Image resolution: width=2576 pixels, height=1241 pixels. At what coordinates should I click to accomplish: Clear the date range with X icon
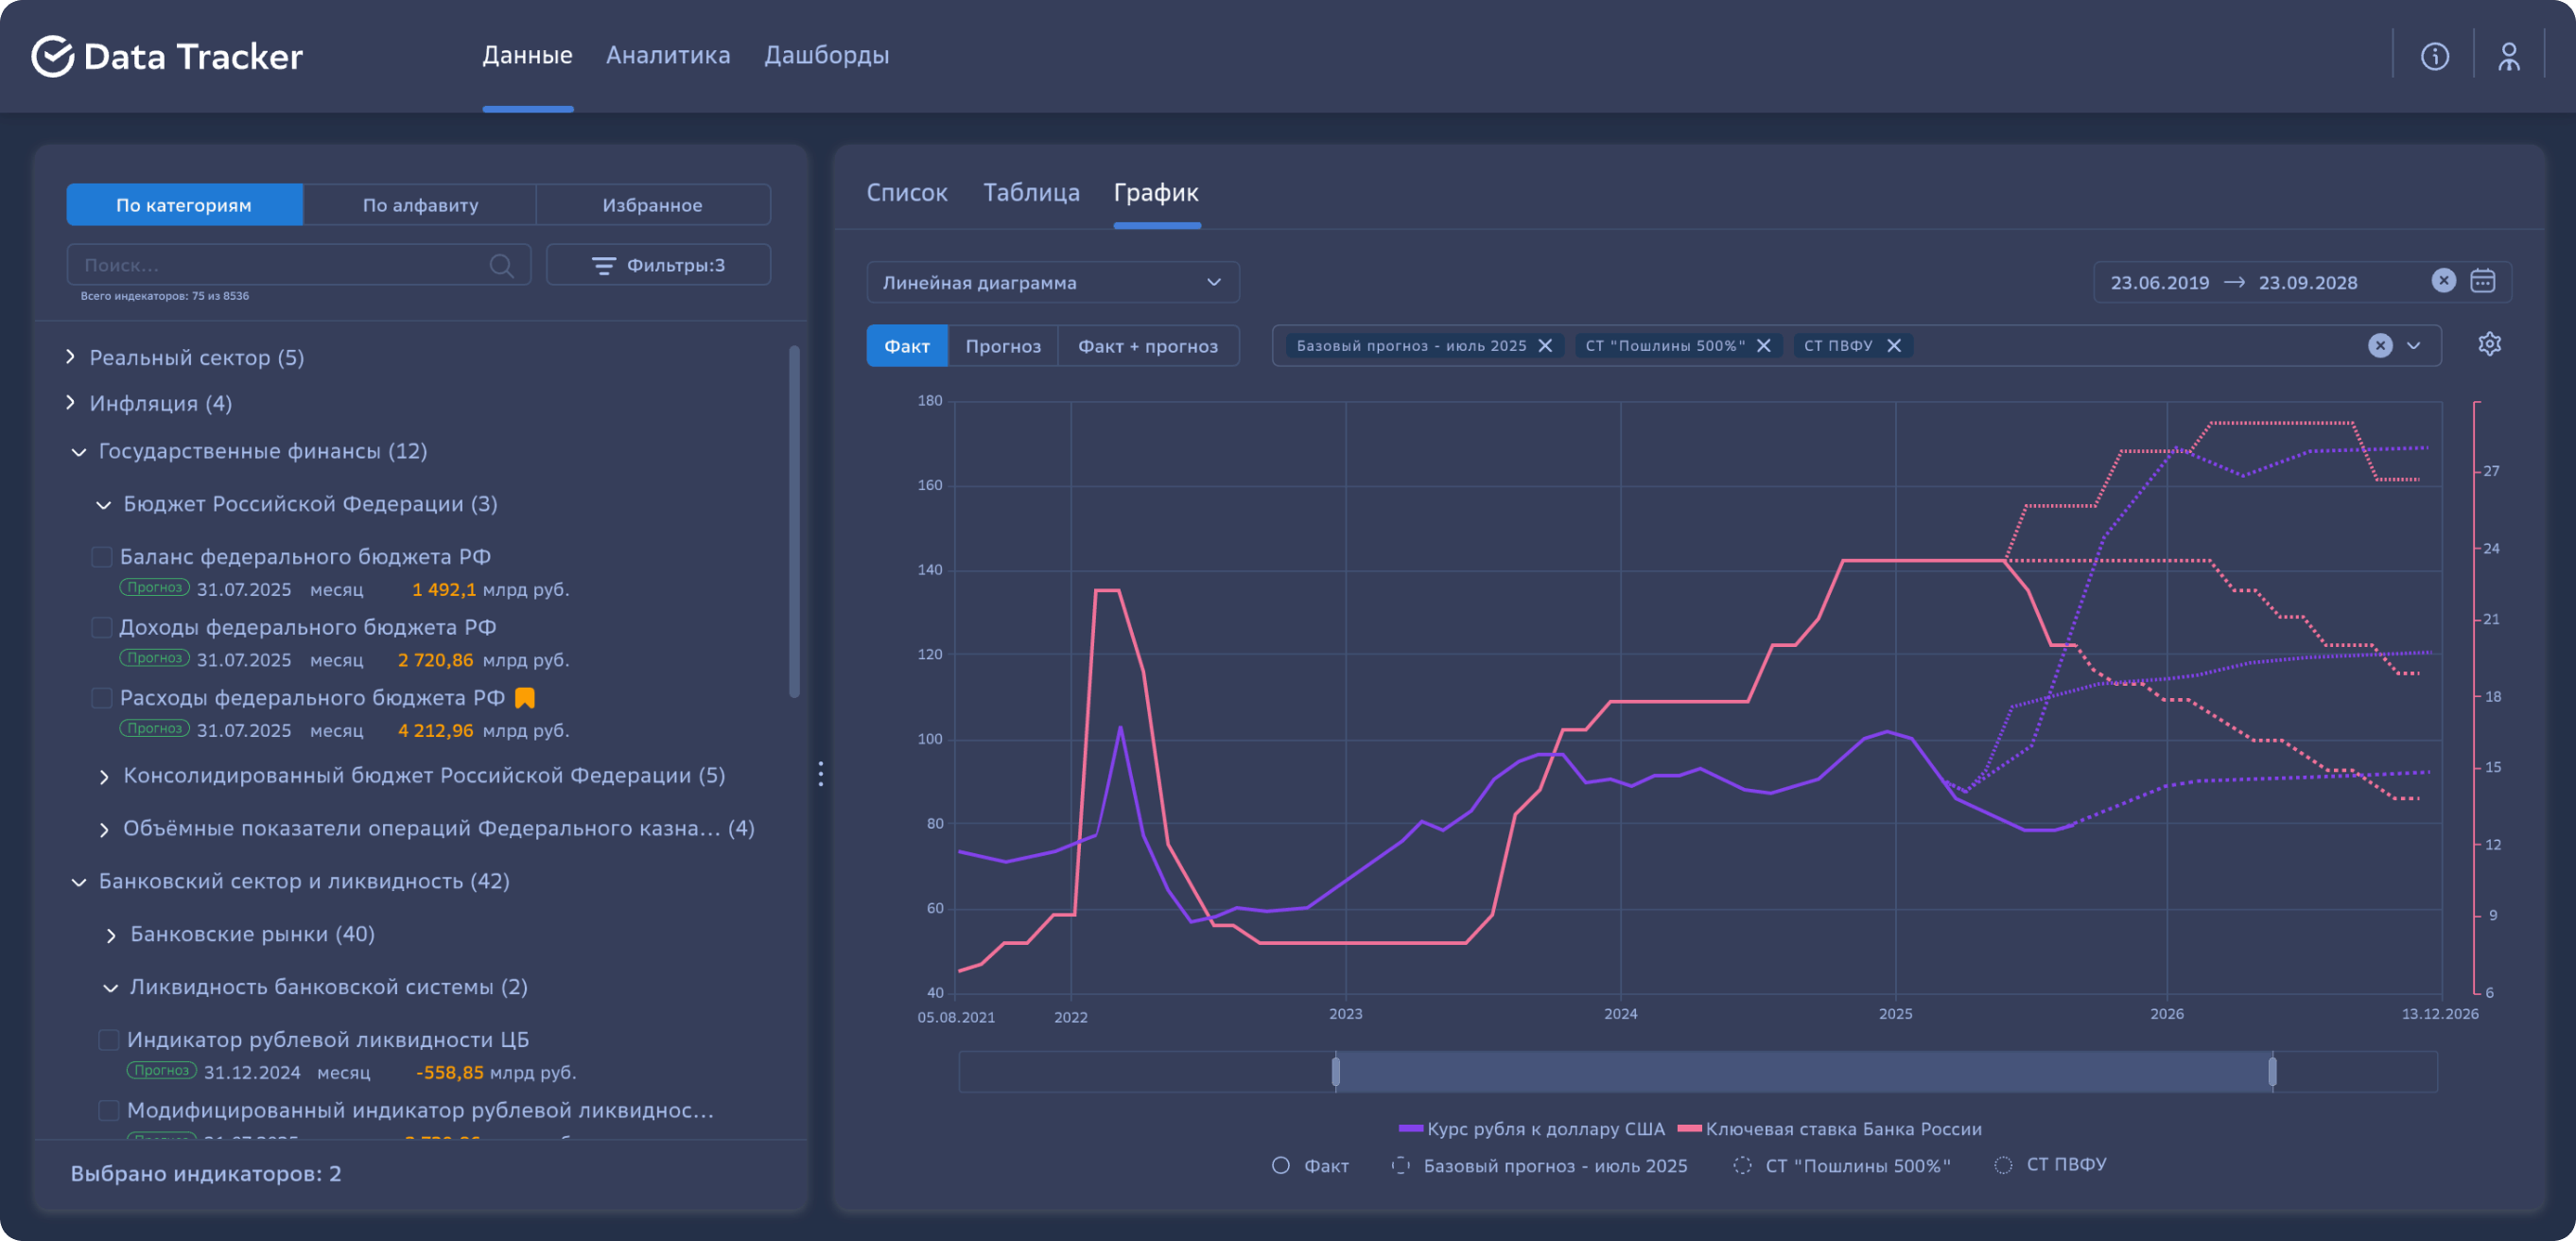click(x=2443, y=281)
